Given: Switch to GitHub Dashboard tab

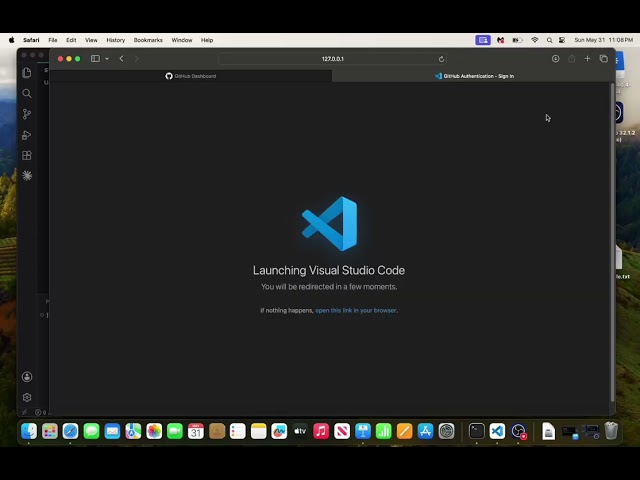Looking at the screenshot, I should click(191, 76).
